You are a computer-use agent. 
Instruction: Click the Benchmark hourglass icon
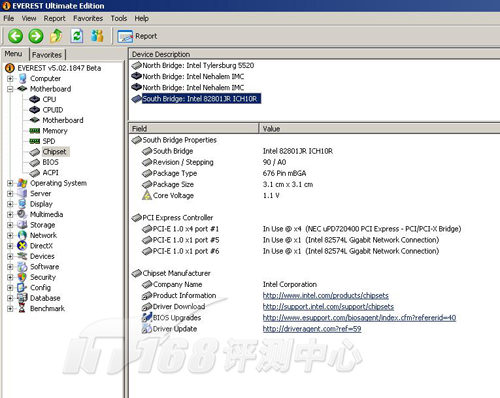click(x=22, y=308)
